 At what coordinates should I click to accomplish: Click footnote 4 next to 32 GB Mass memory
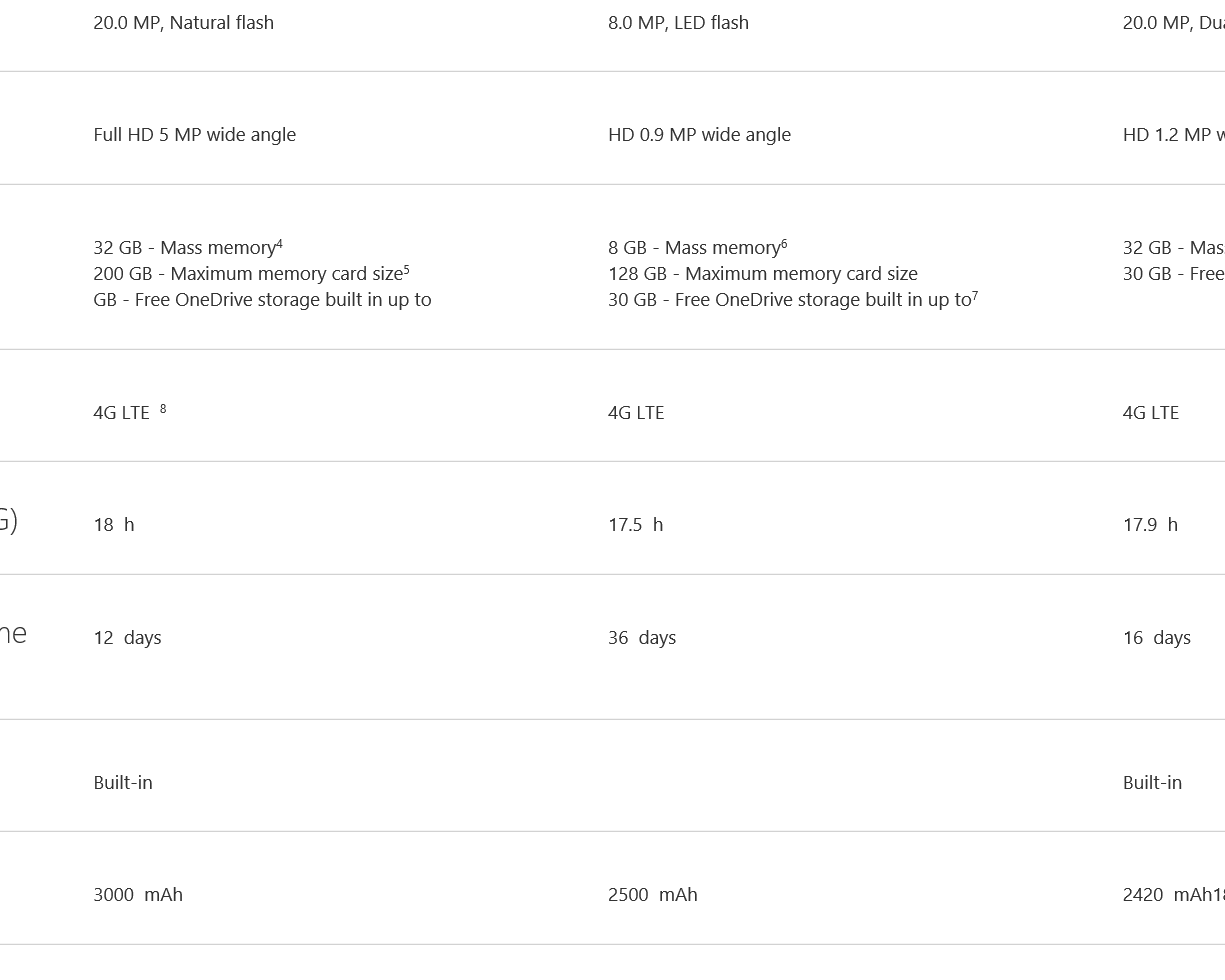click(x=279, y=243)
